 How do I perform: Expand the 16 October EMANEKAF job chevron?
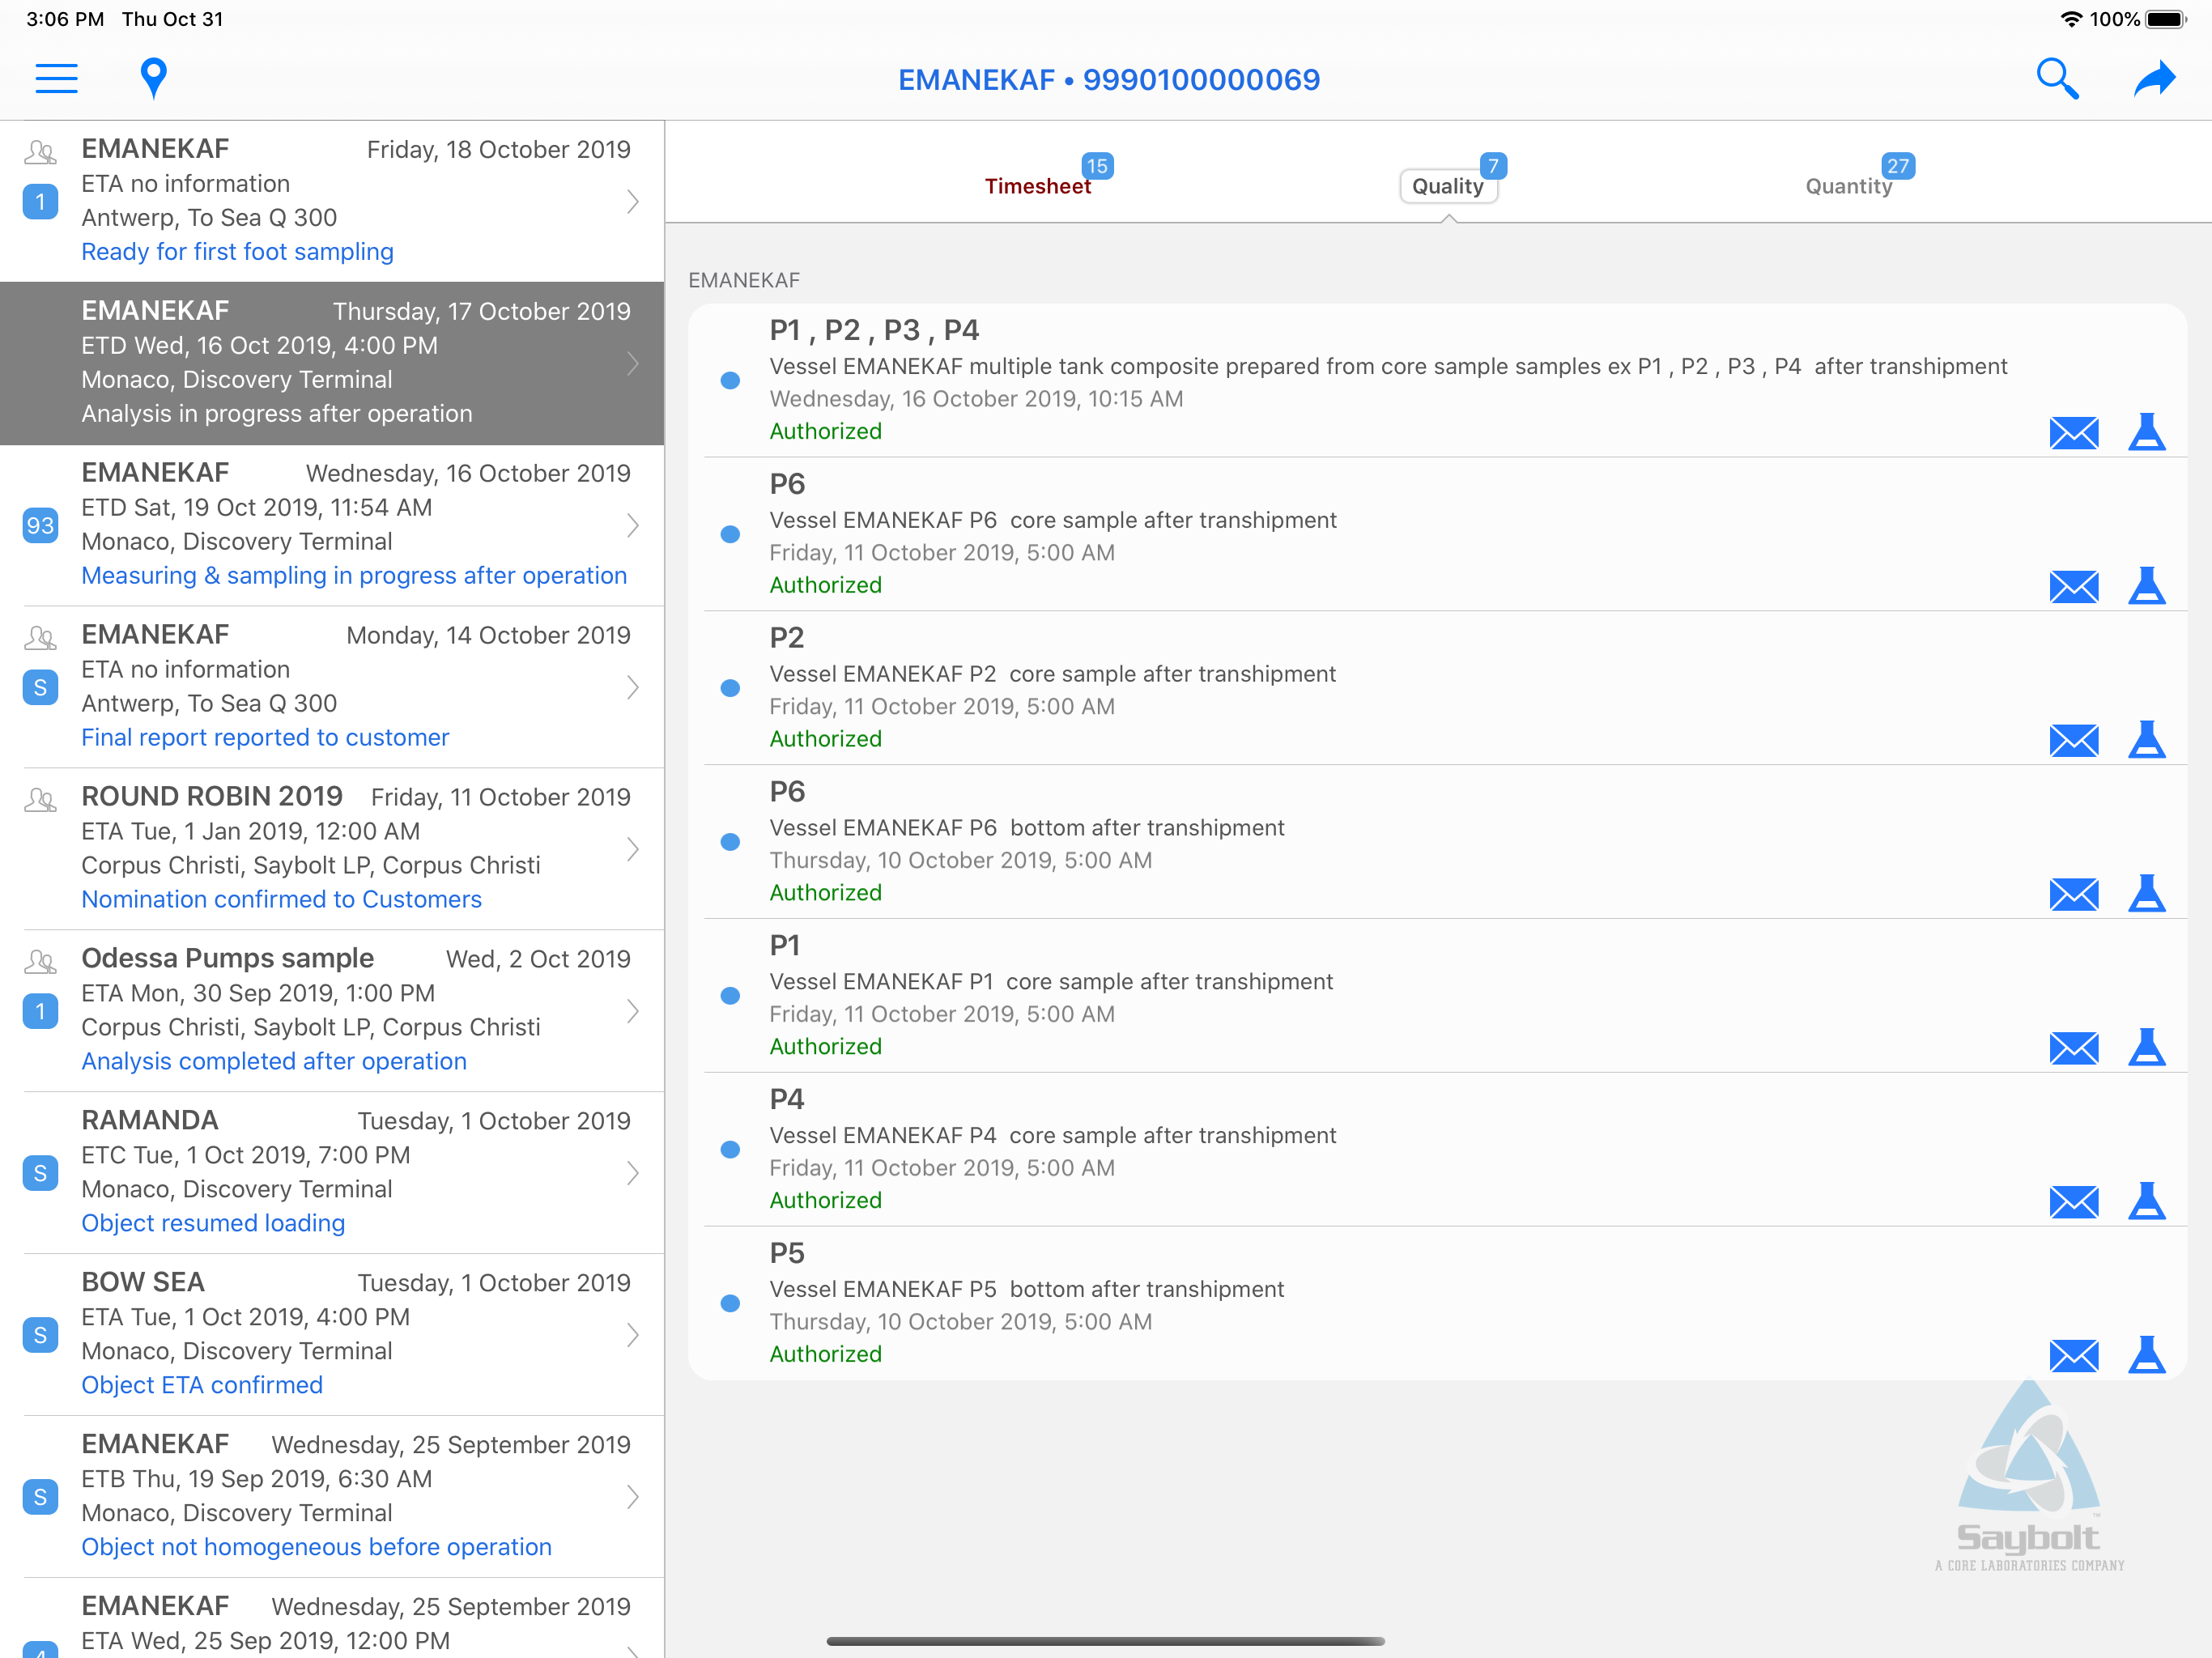pos(633,526)
